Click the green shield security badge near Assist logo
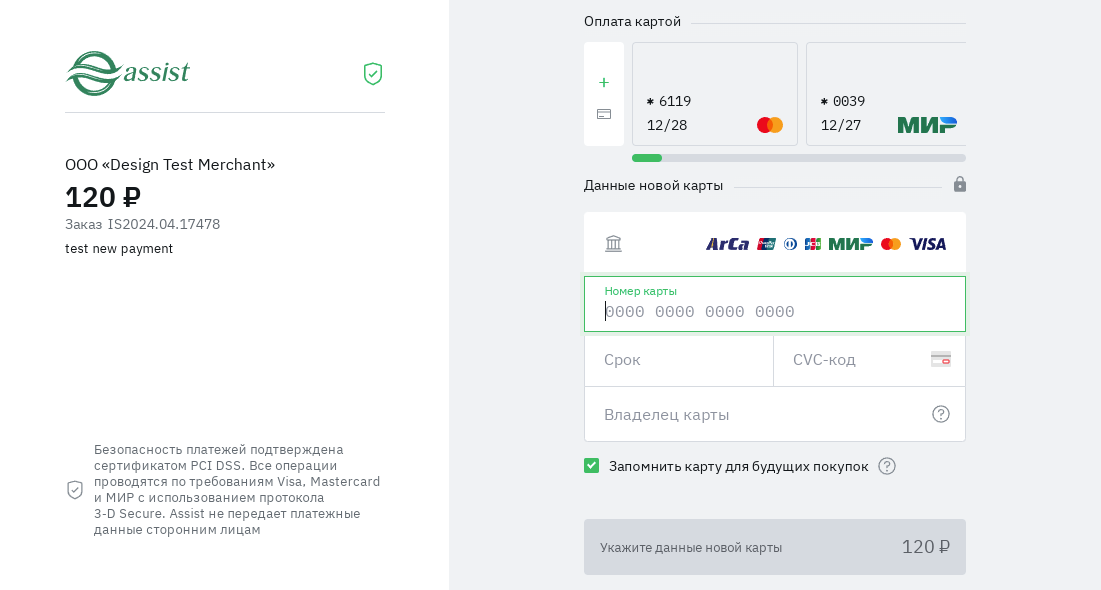This screenshot has height=590, width=1101. pos(373,74)
